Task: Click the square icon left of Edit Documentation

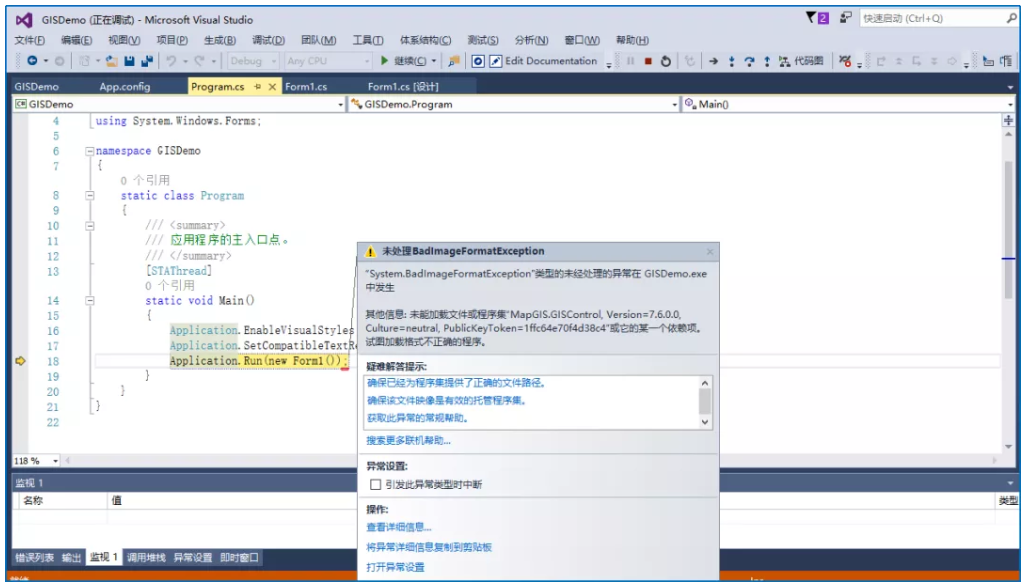Action: click(x=478, y=61)
